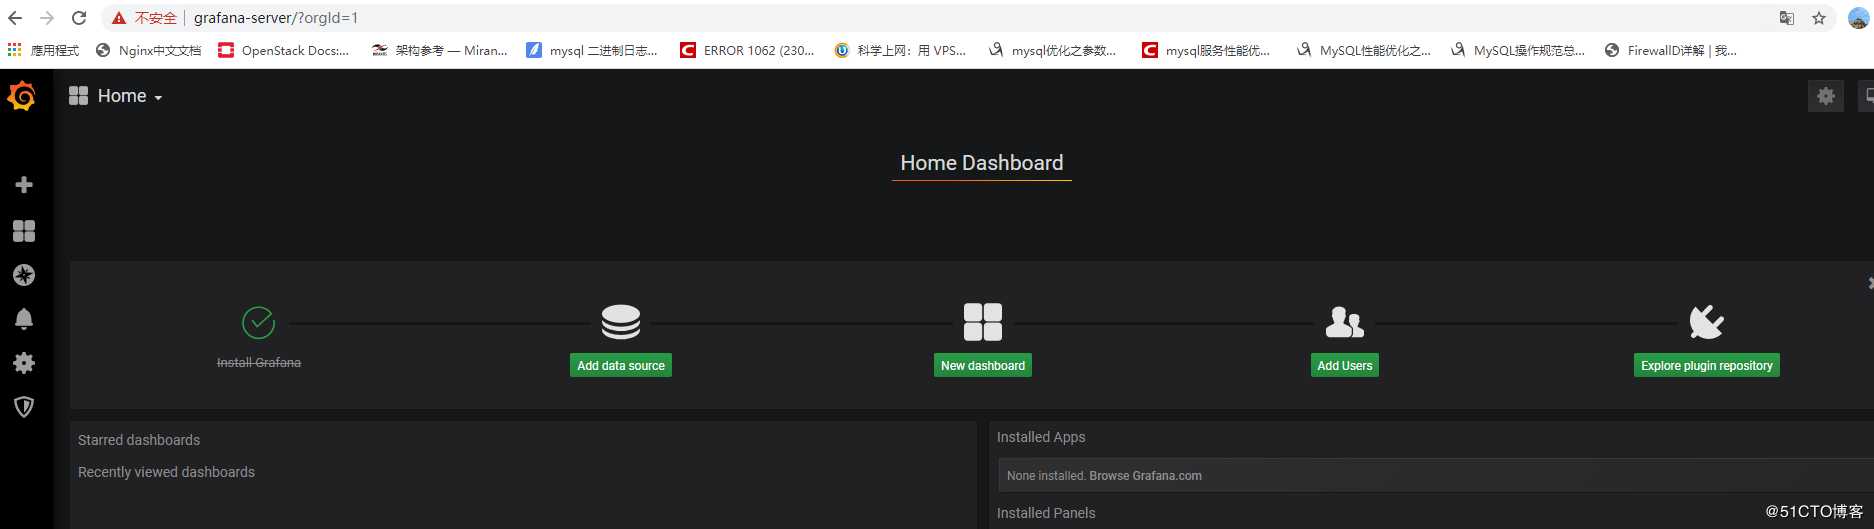The width and height of the screenshot is (1874, 529).
Task: Click the dashboard grid icon beside Home title
Action: point(78,96)
